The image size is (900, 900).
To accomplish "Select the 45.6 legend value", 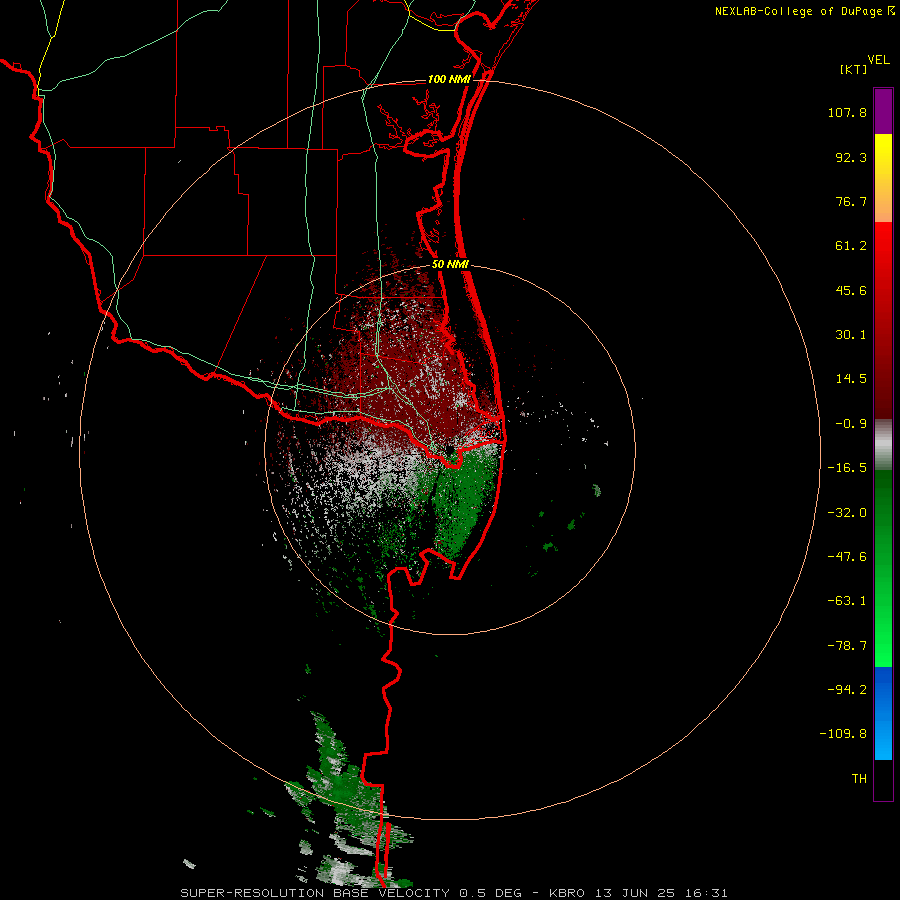I will pos(851,290).
